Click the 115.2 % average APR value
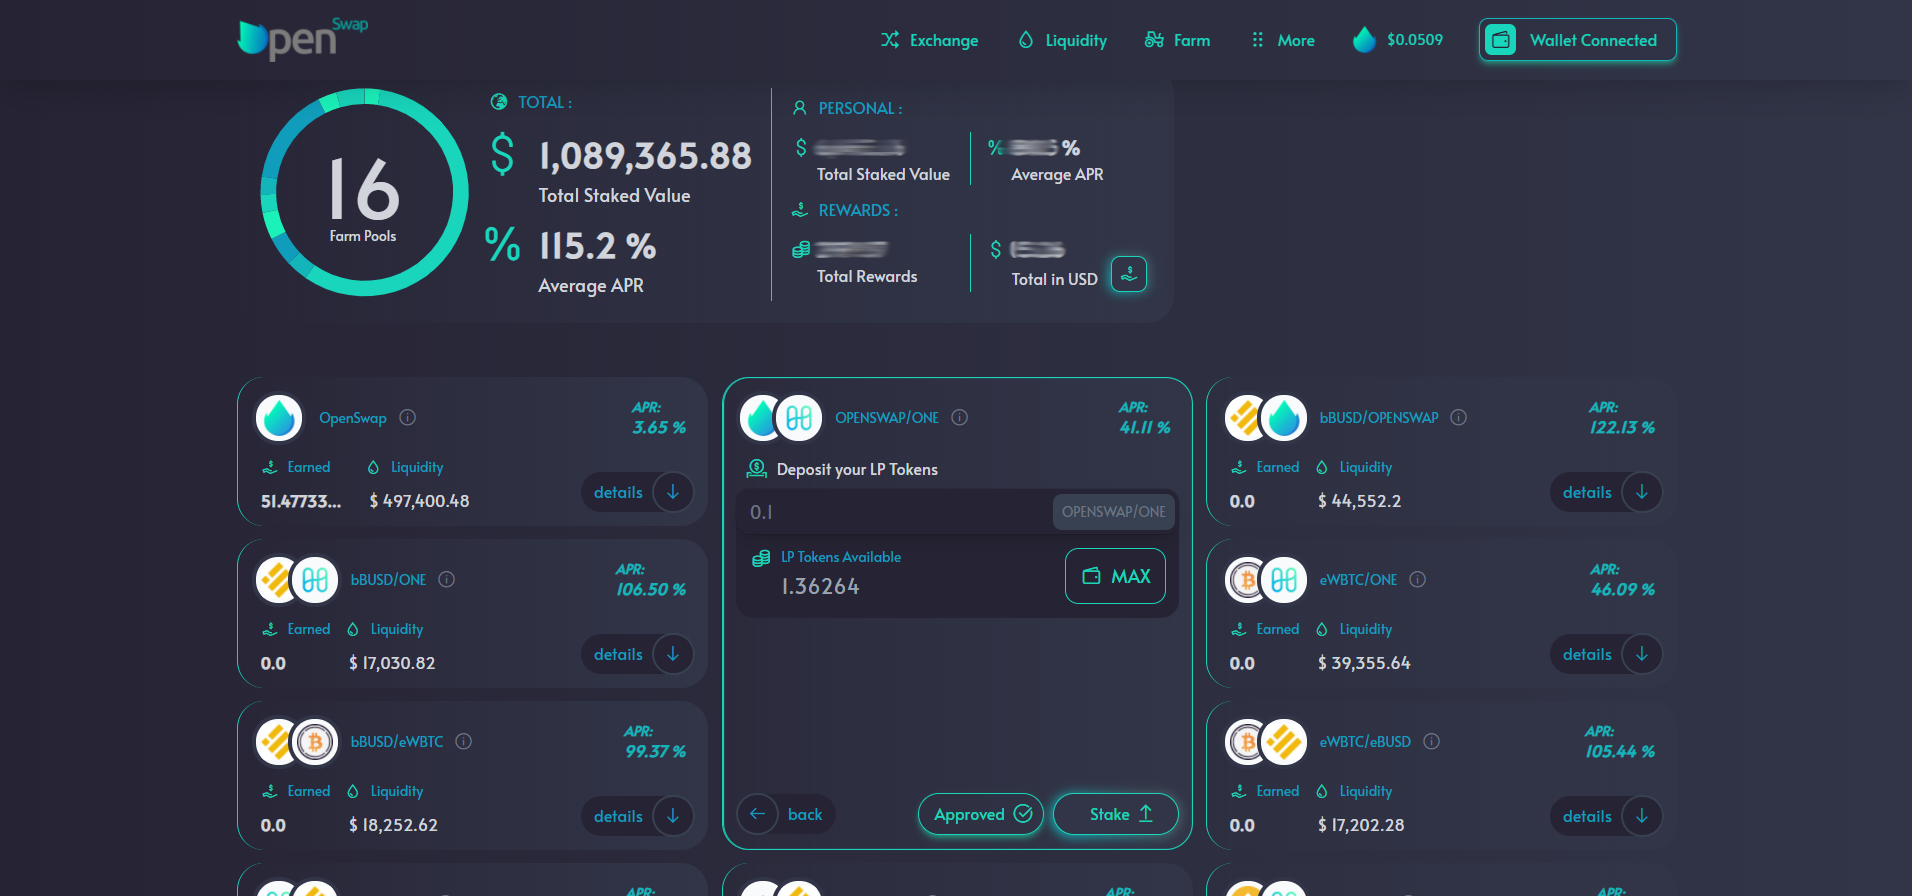Viewport: 1912px width, 896px height. 597,246
